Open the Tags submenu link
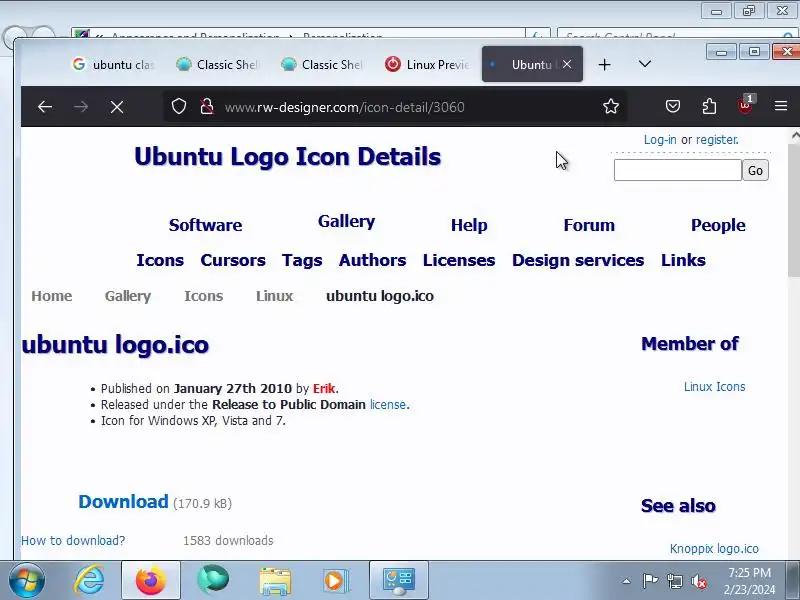This screenshot has width=800, height=600. tap(302, 260)
